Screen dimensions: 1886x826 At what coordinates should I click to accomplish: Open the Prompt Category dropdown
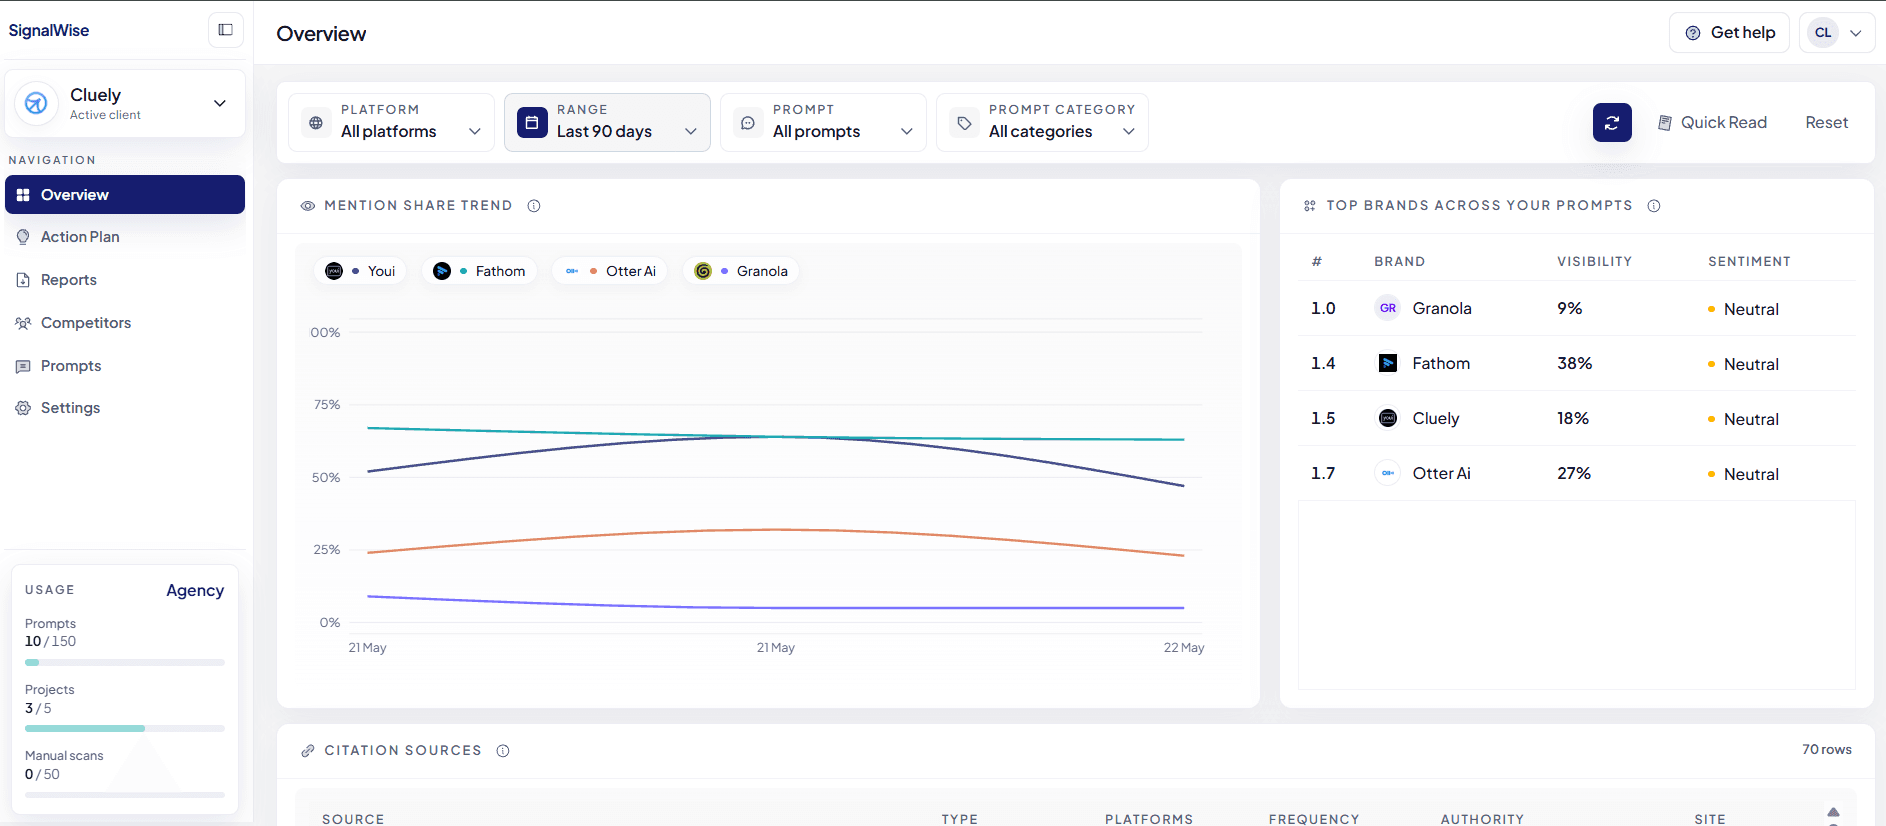(x=1042, y=122)
